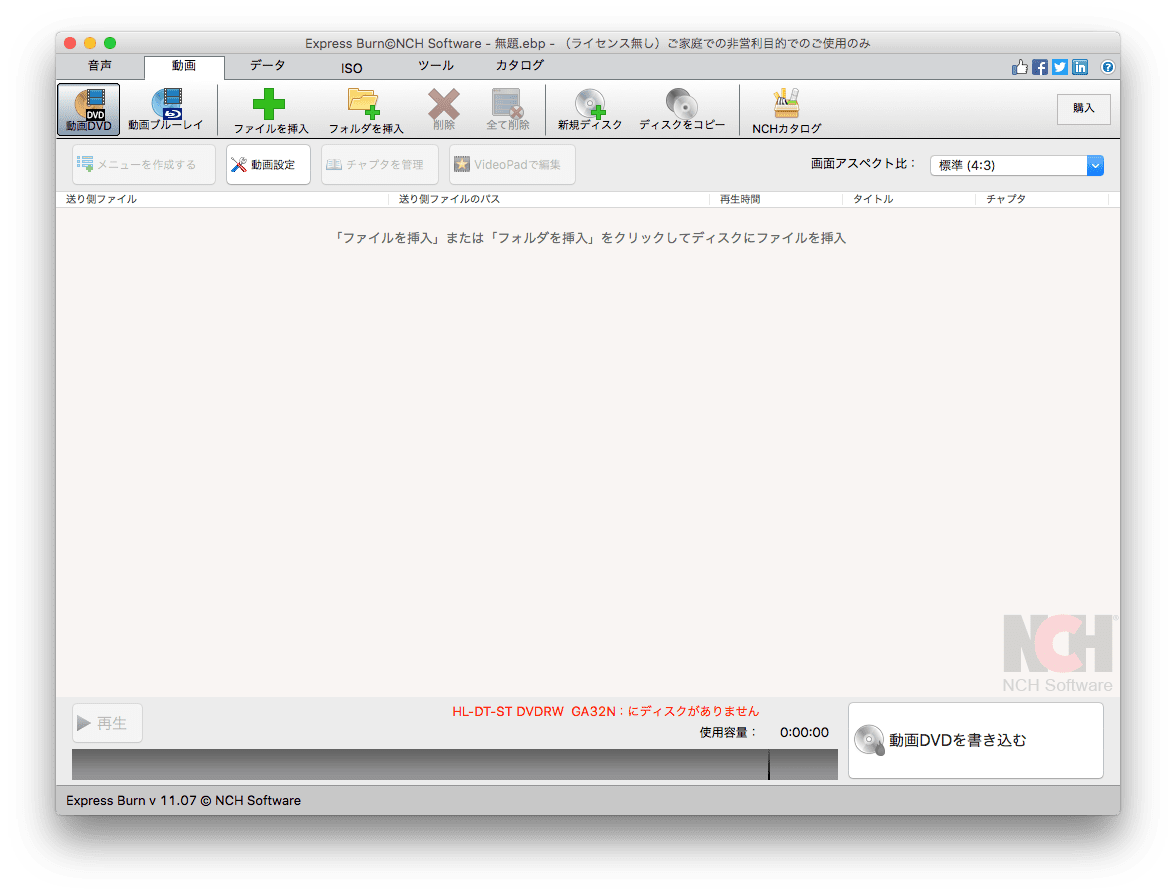The width and height of the screenshot is (1176, 895).
Task: Click the red X 削除 icon
Action: point(444,110)
